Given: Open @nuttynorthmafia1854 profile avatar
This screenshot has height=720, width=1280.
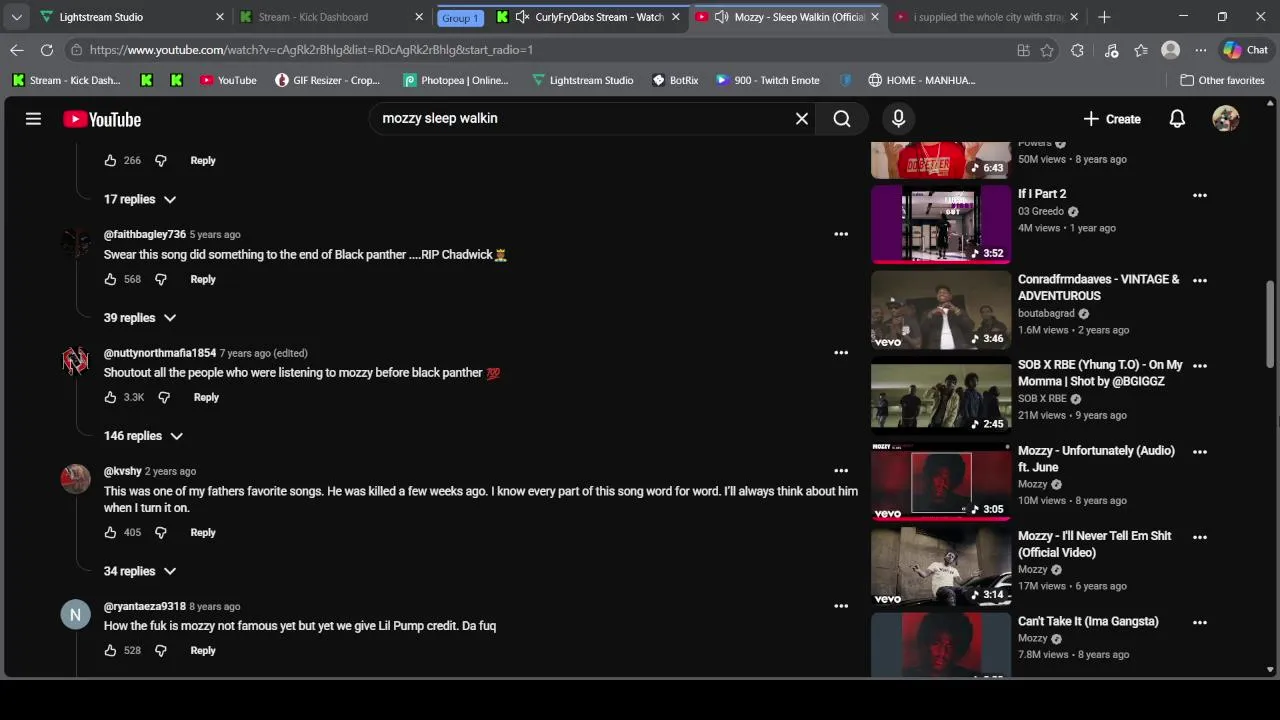Looking at the screenshot, I should (x=76, y=362).
